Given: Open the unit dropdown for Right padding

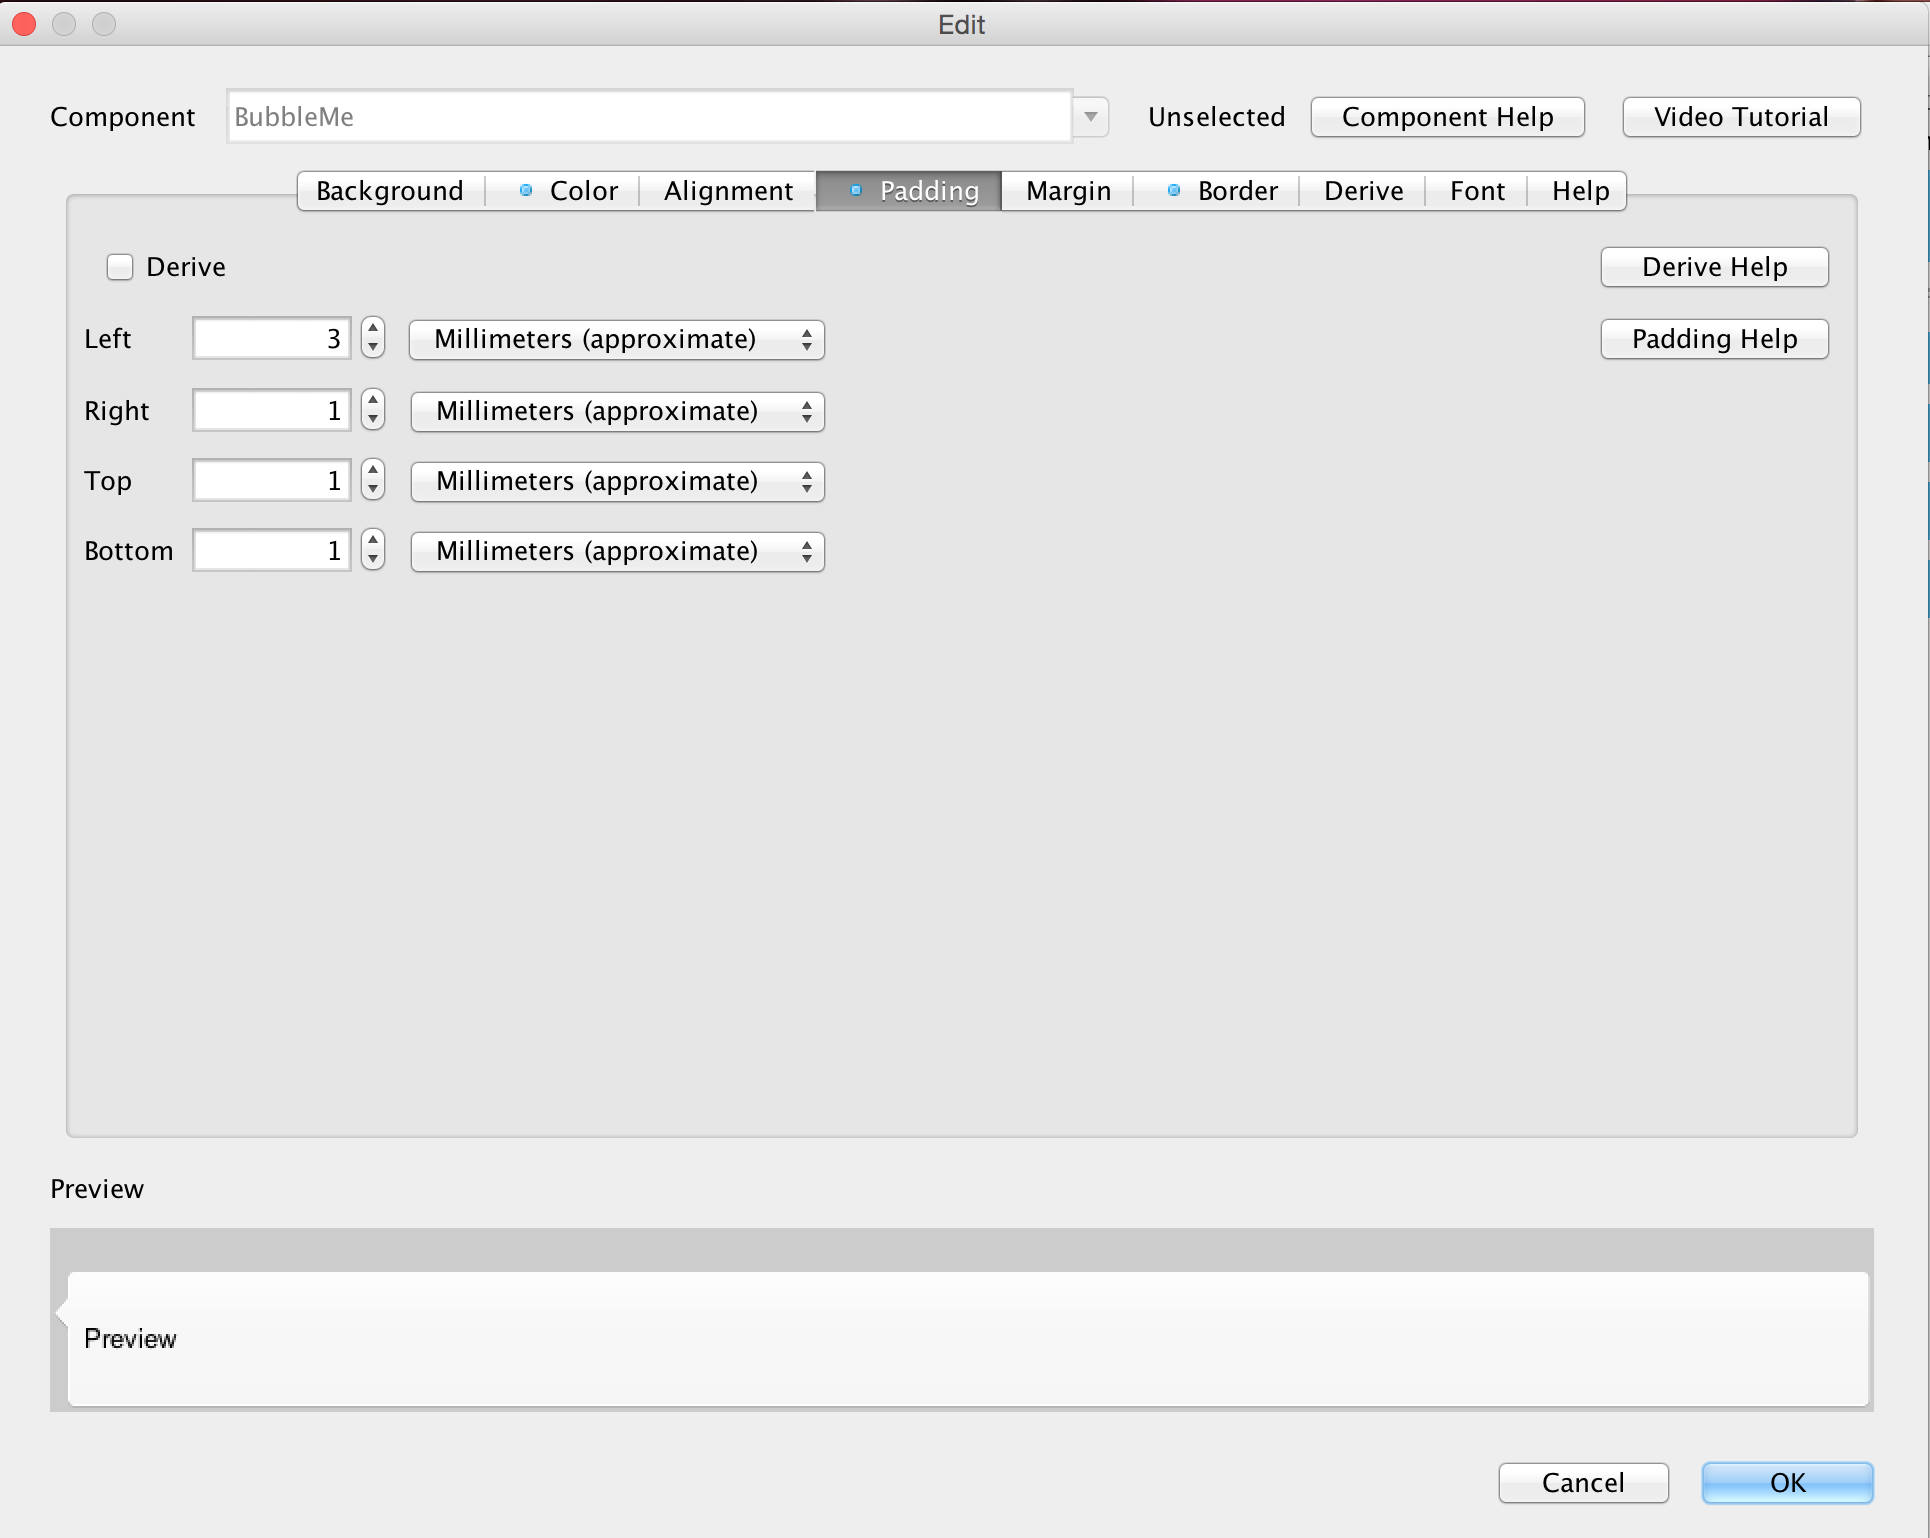Looking at the screenshot, I should point(616,411).
